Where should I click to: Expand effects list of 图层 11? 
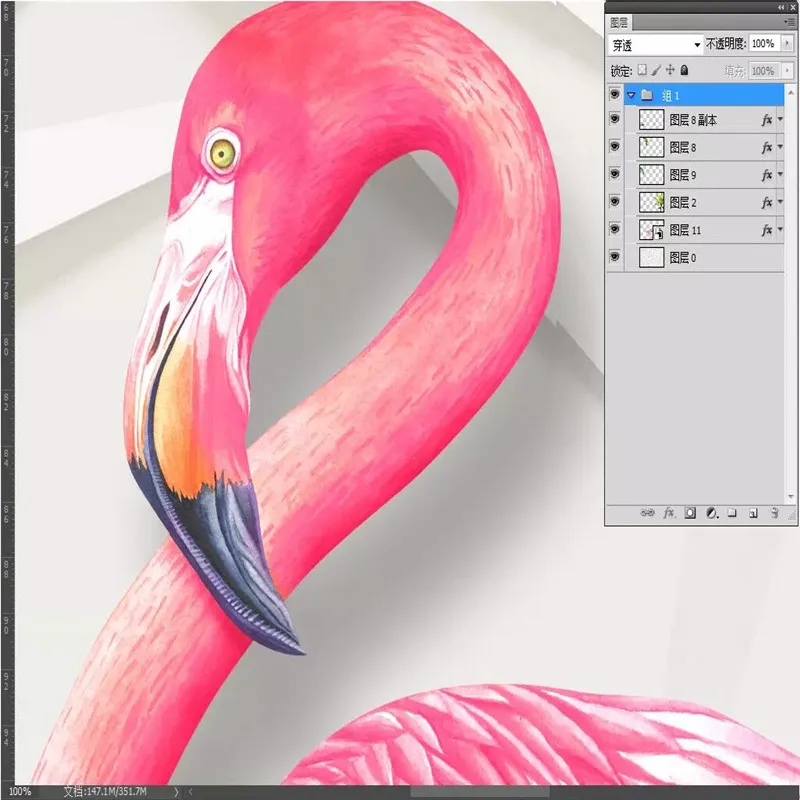pyautogui.click(x=780, y=230)
